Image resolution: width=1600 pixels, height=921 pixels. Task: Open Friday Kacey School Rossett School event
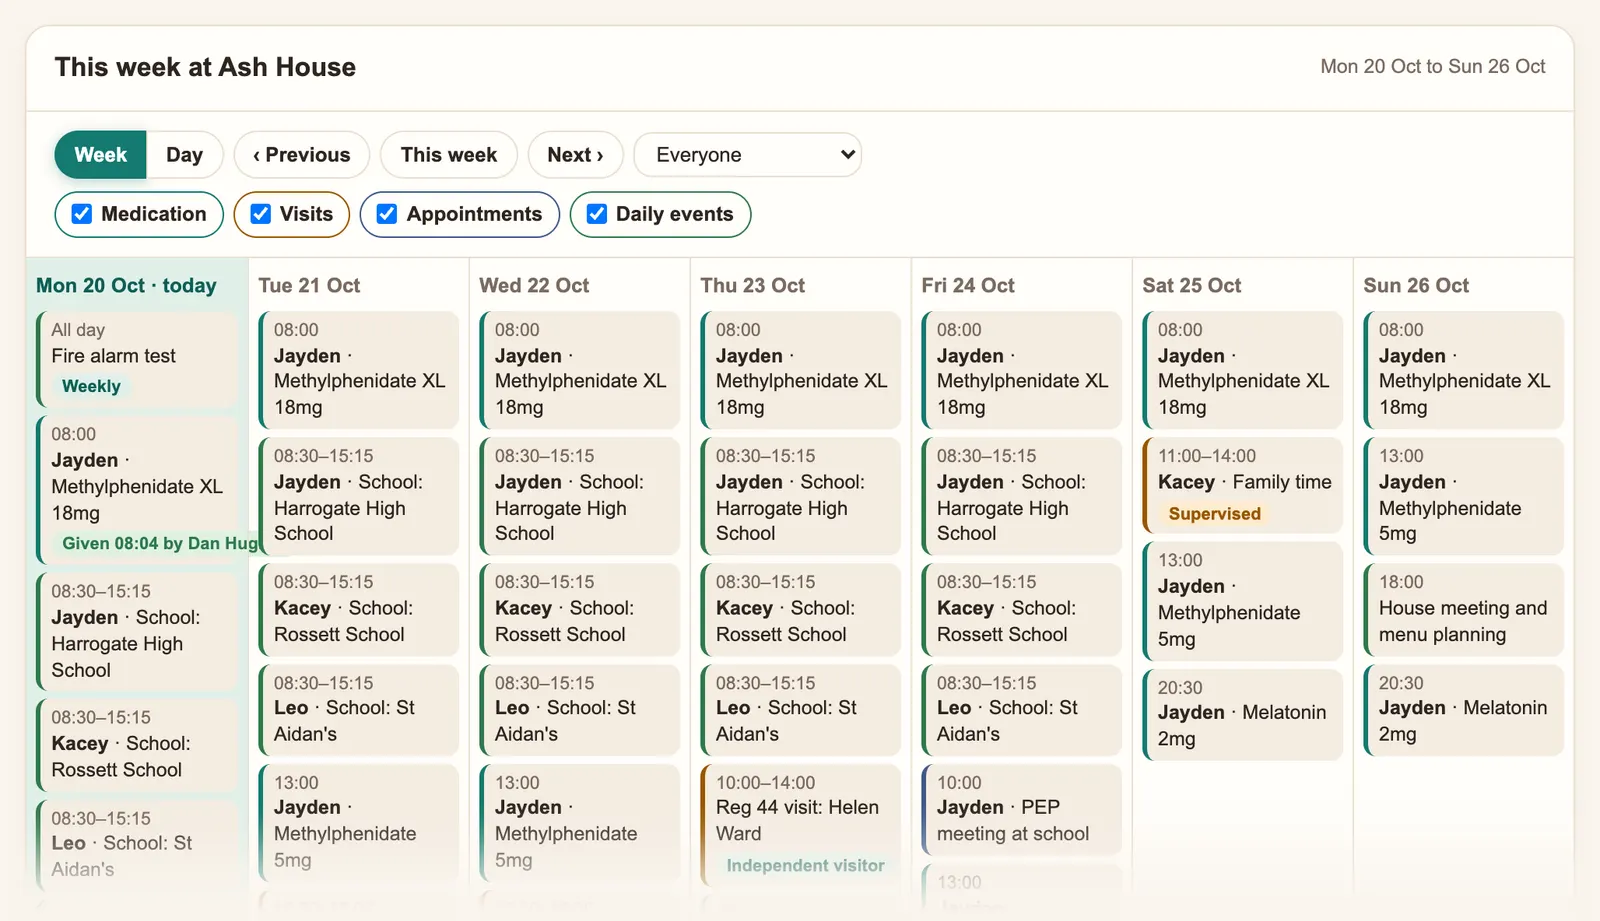pos(1022,609)
